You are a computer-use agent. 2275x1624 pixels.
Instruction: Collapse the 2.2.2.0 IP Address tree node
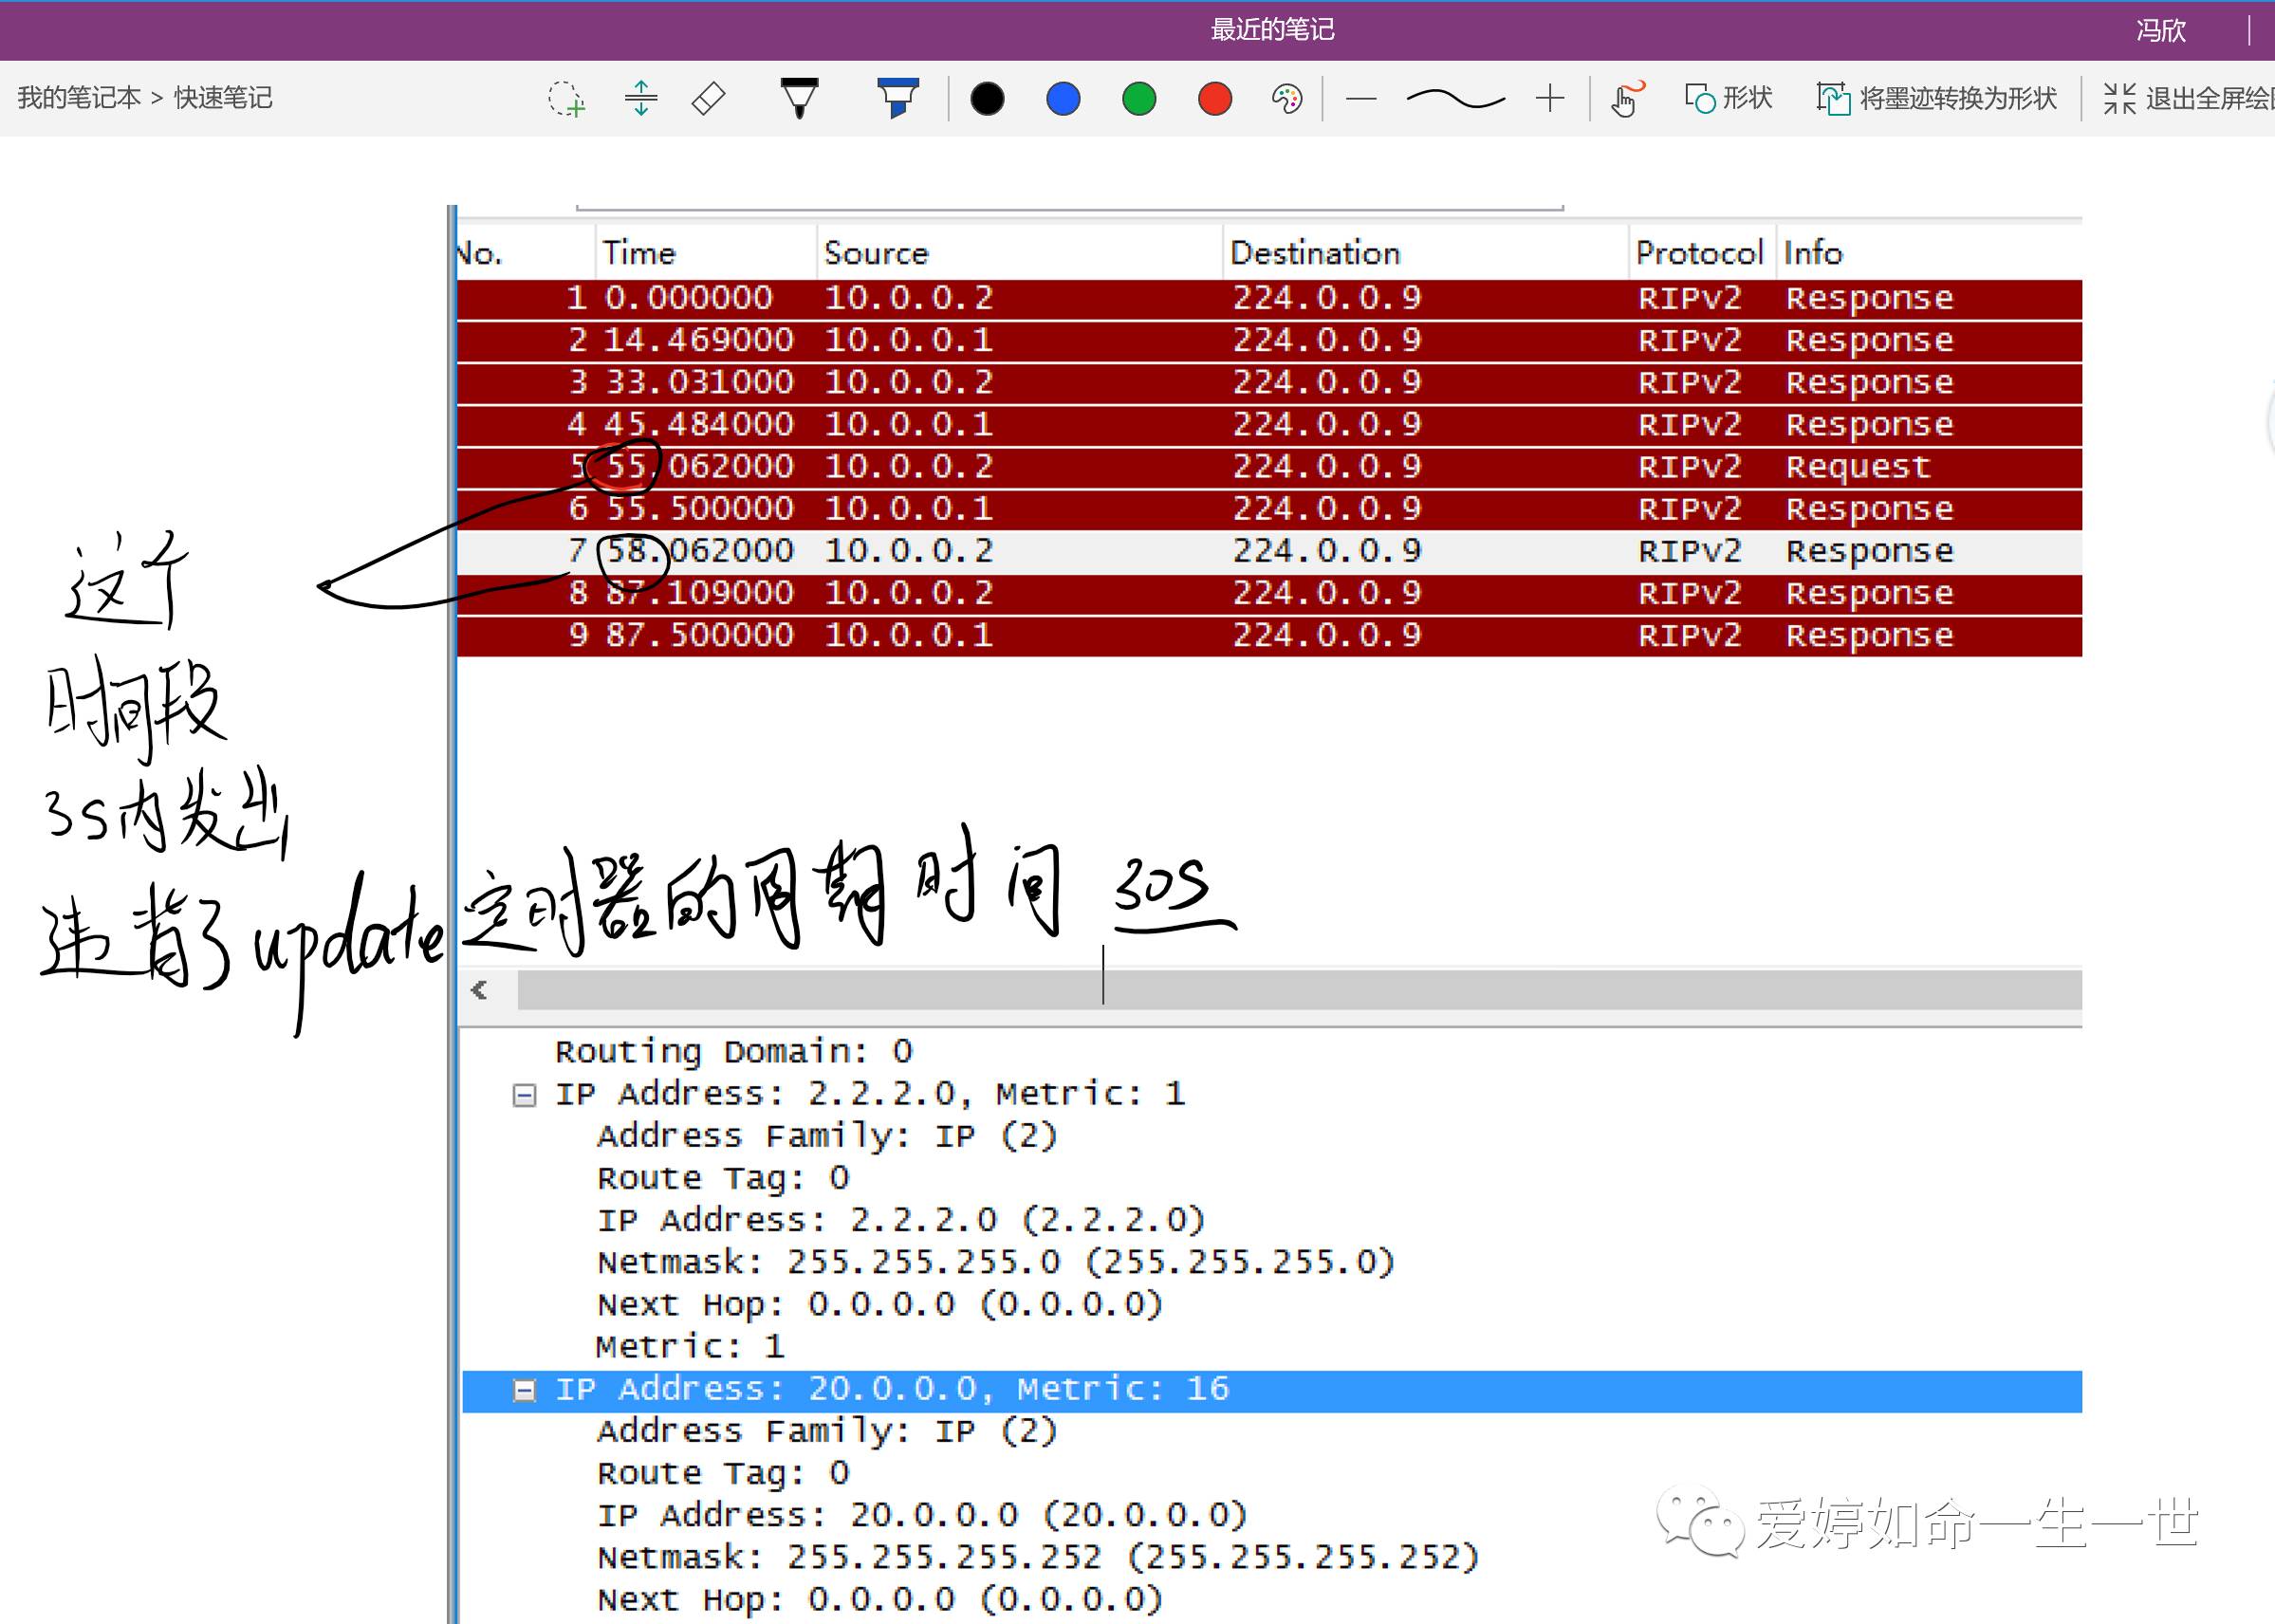coord(523,1096)
